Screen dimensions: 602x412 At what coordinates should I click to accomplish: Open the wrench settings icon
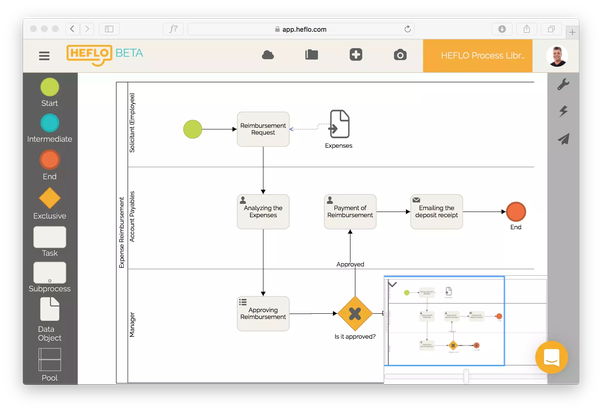(x=563, y=84)
